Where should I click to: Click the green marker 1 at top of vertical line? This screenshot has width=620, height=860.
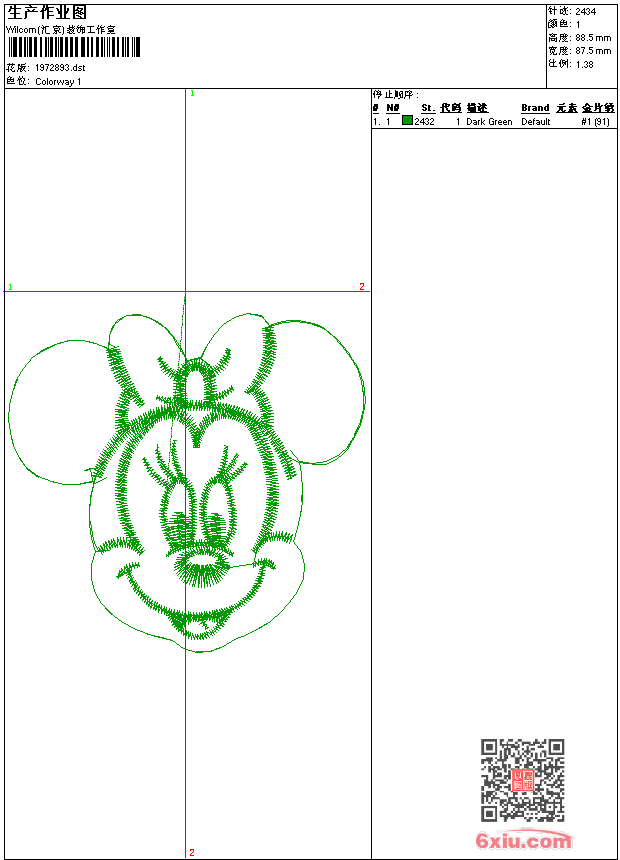coord(192,93)
